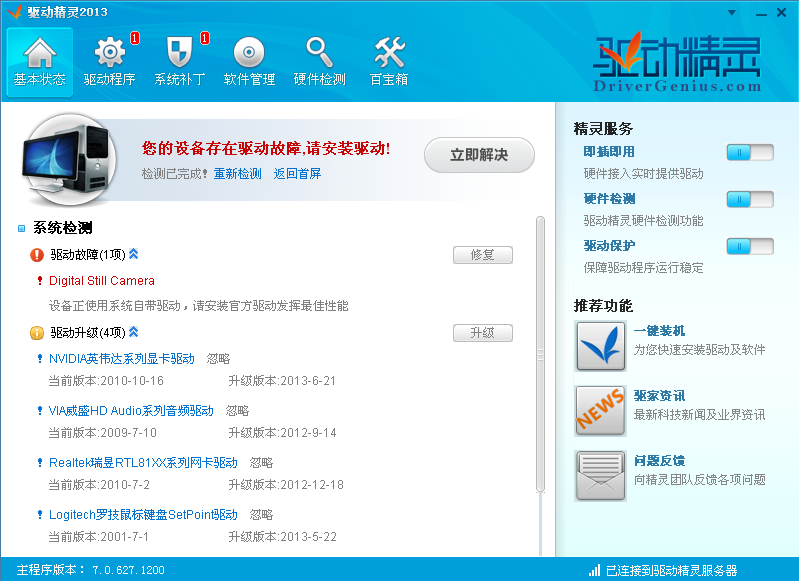Click the driver list vertical scrollbar
This screenshot has width=799, height=581.
(541, 354)
